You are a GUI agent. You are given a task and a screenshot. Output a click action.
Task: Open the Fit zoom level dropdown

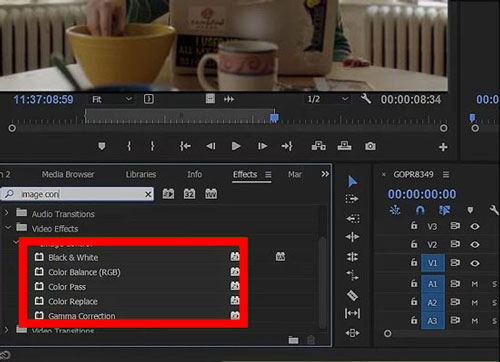112,99
